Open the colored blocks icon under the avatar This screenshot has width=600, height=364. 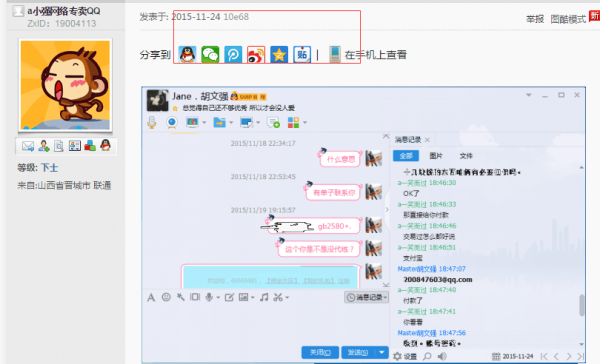[x=90, y=146]
